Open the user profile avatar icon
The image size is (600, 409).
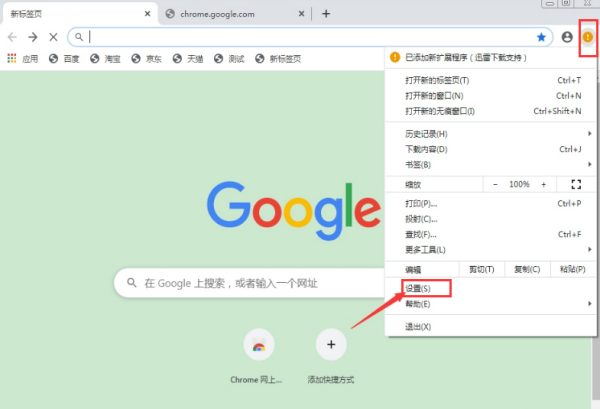[567, 37]
